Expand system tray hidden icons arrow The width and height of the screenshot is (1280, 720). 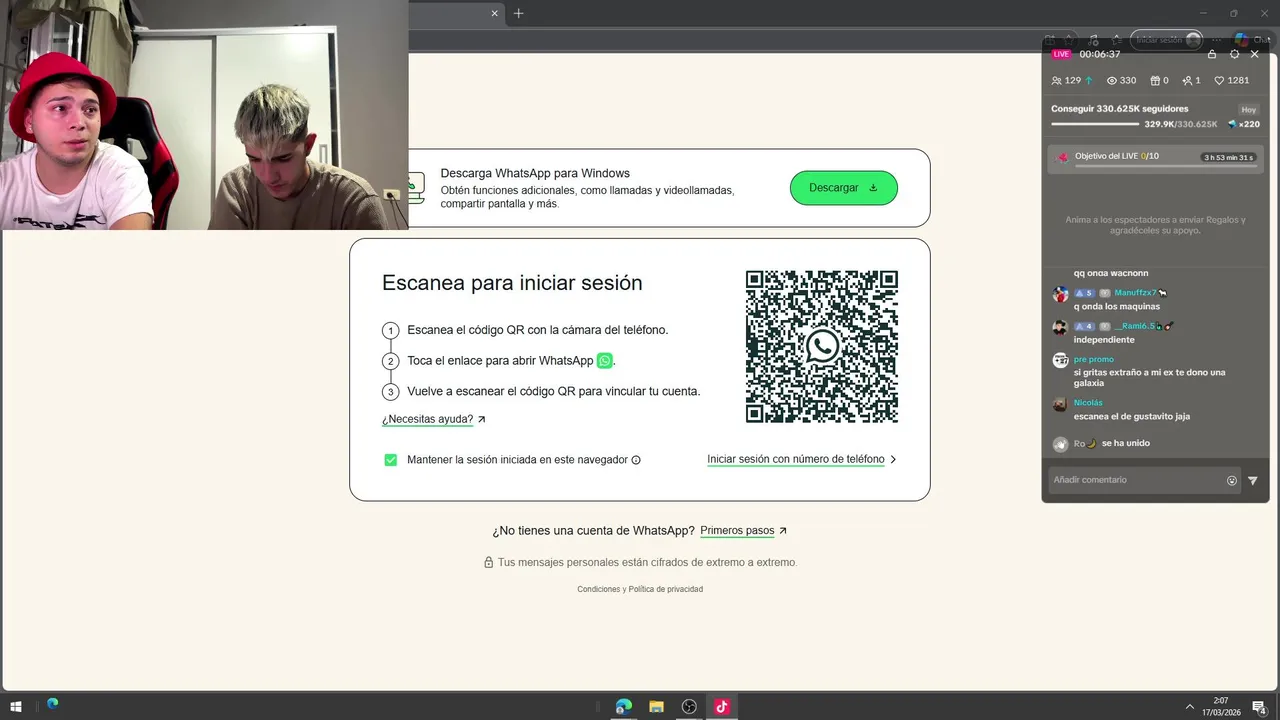click(1189, 706)
